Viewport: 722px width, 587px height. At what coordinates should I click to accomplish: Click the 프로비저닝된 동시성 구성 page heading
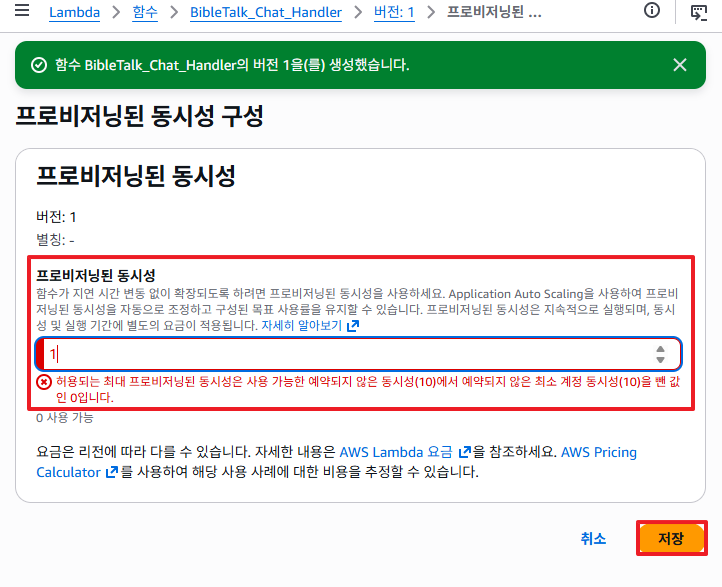(139, 116)
